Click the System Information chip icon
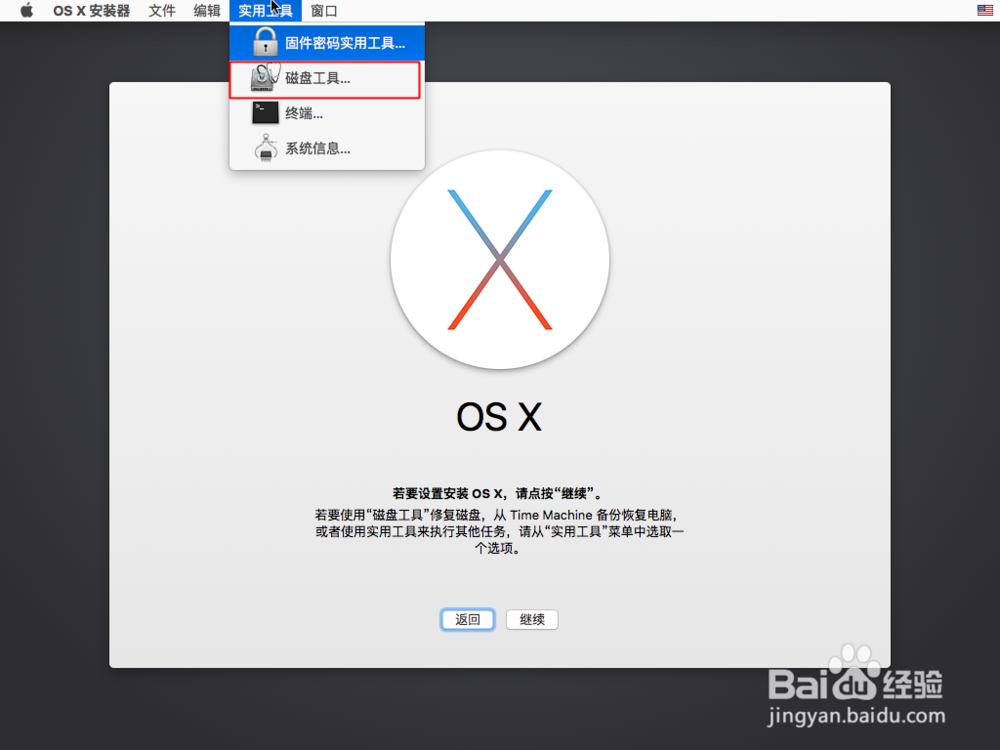The width and height of the screenshot is (1000, 750). click(x=265, y=148)
